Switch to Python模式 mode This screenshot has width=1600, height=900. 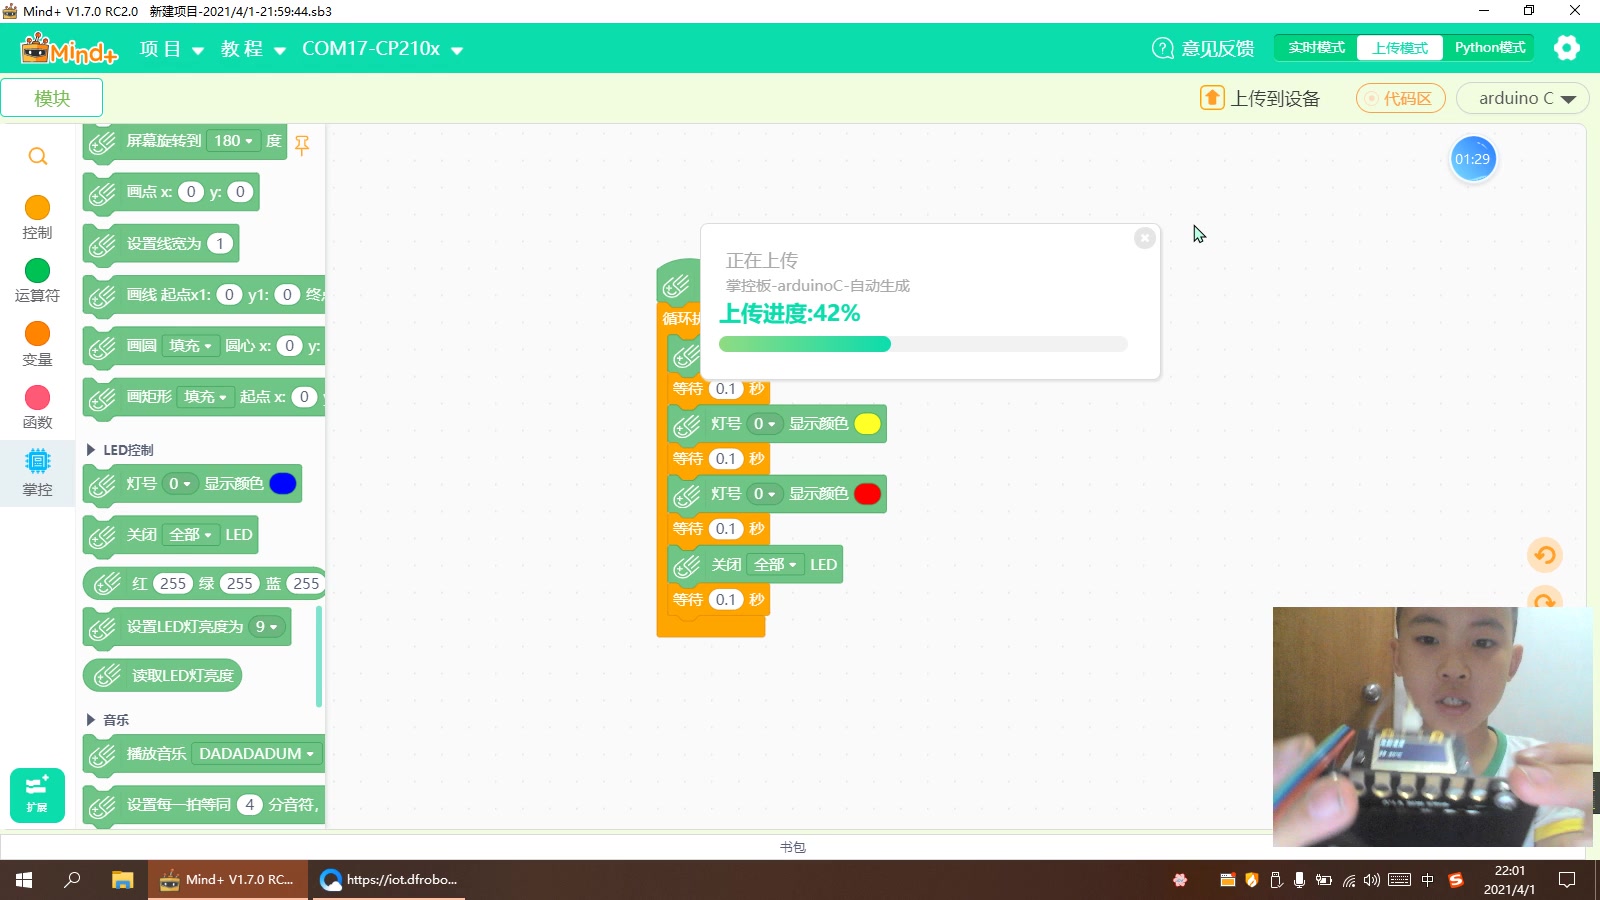pyautogui.click(x=1490, y=47)
